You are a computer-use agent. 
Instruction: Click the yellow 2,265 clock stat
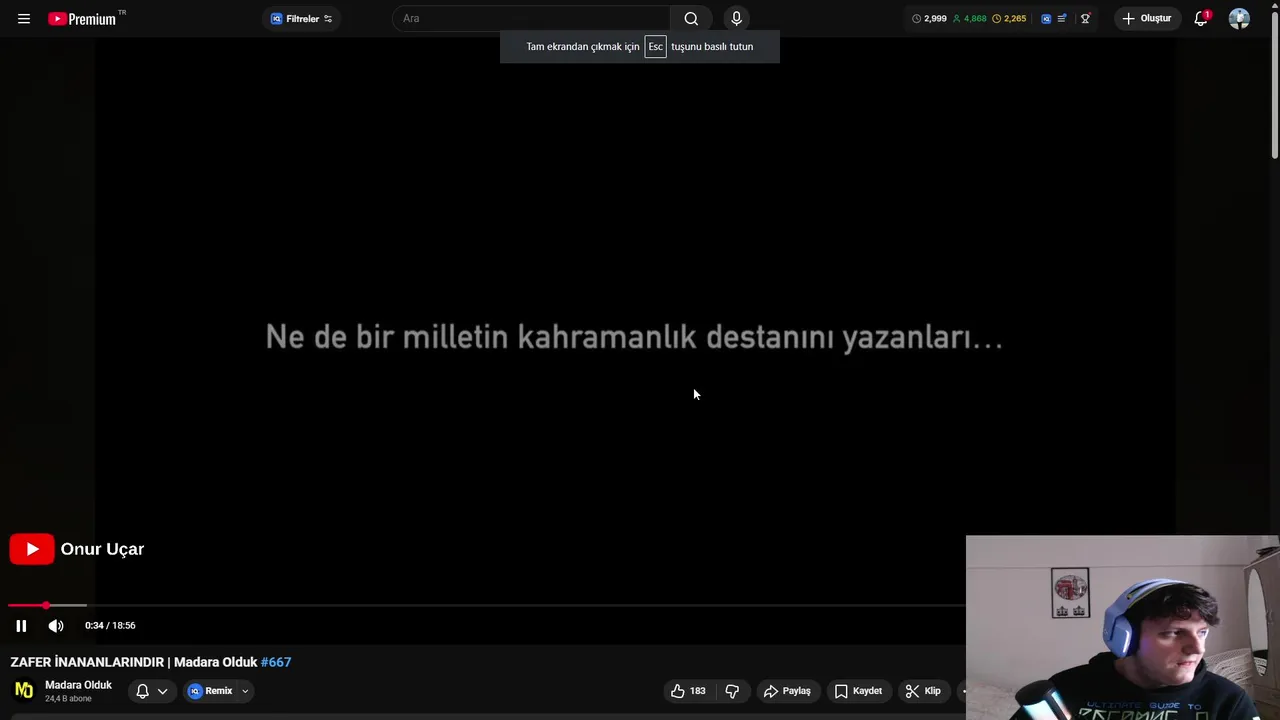1009,18
